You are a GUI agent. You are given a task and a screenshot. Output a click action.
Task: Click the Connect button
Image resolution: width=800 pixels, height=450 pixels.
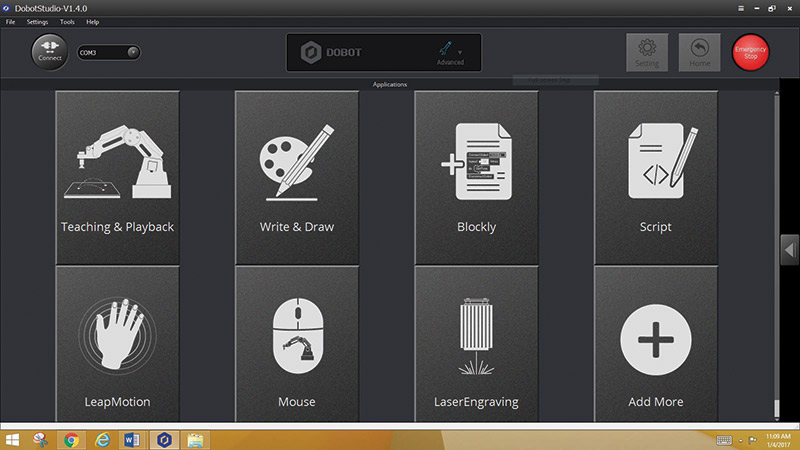pos(49,52)
